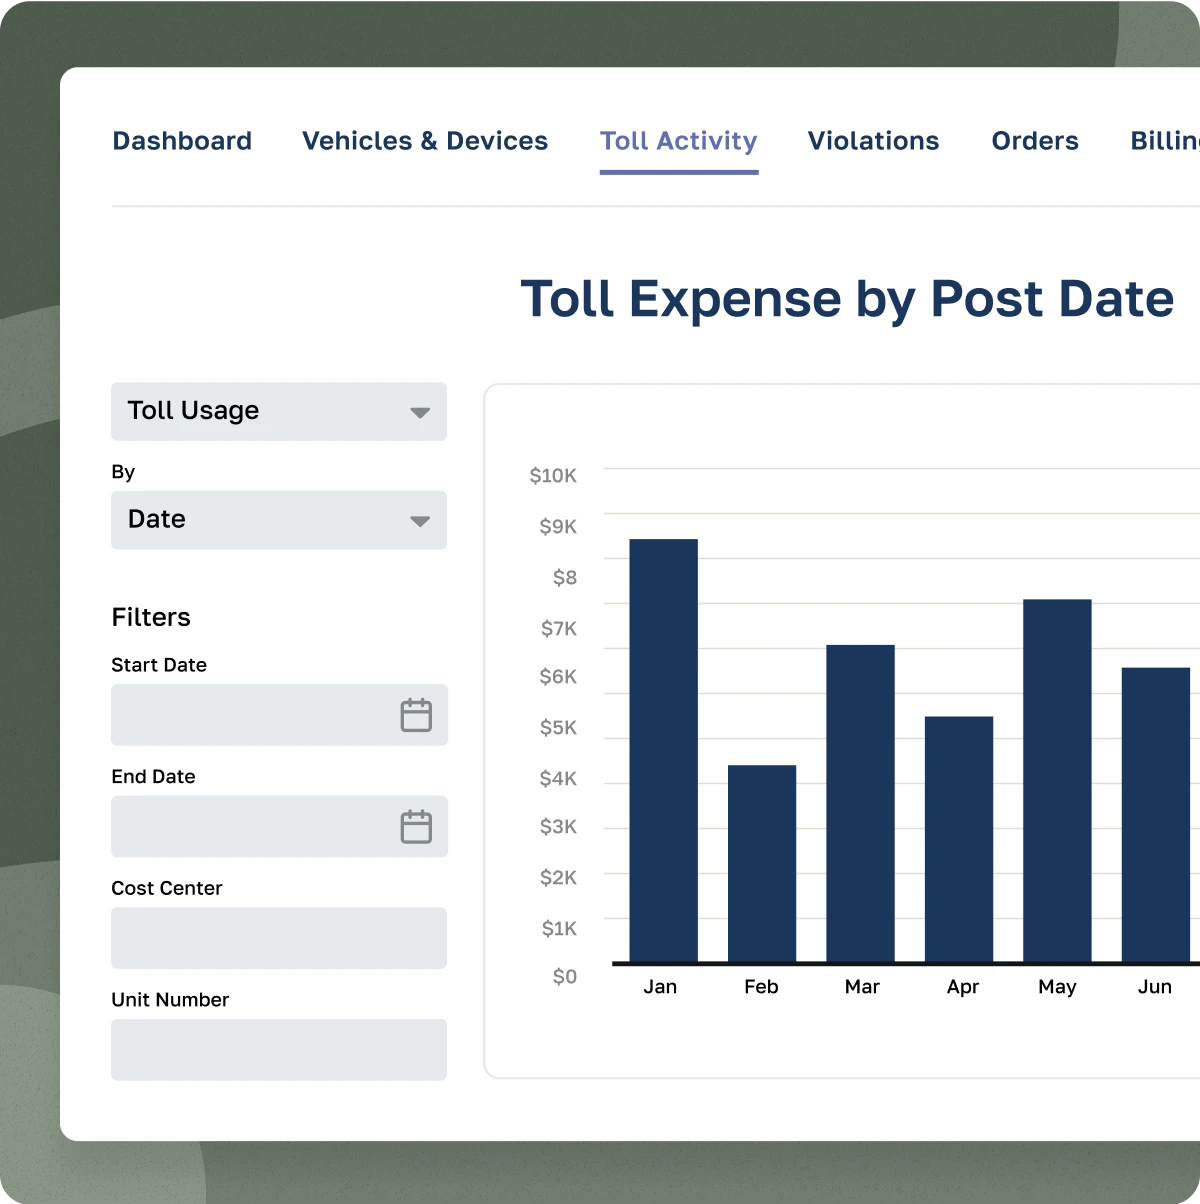Click the Apr bar in chart
The width and height of the screenshot is (1200, 1204).
(959, 840)
